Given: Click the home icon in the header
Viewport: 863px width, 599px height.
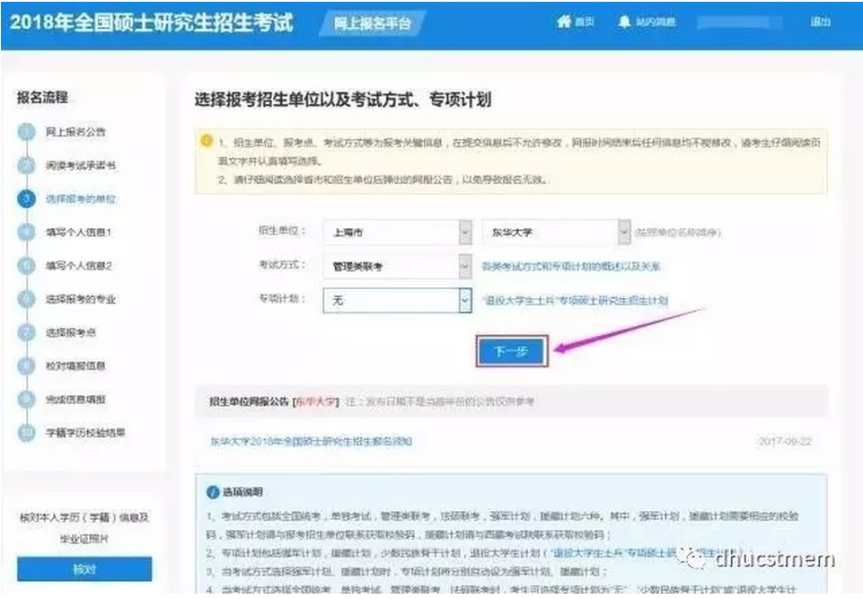Looking at the screenshot, I should pyautogui.click(x=564, y=22).
